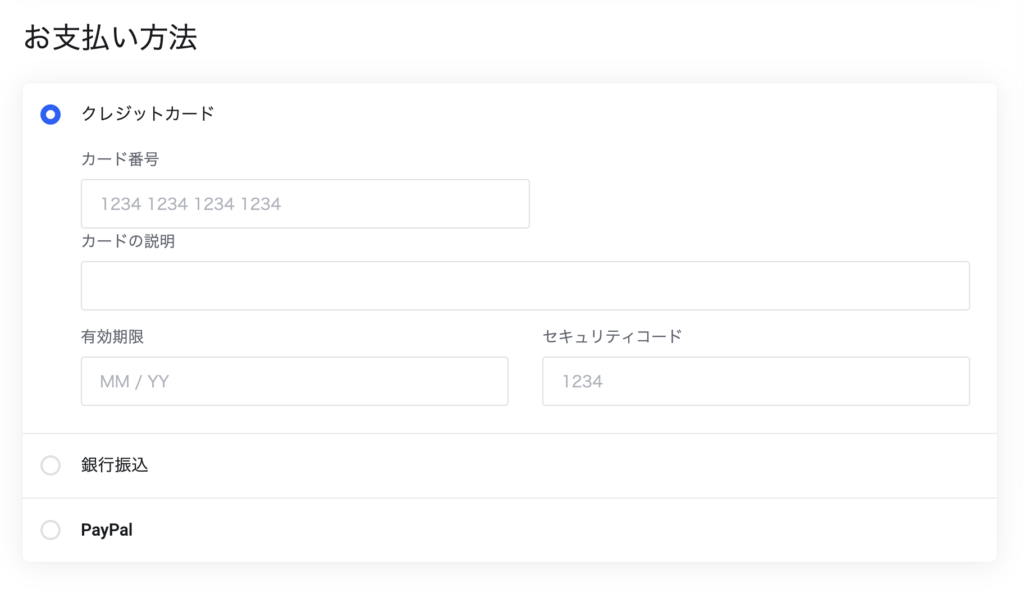Select the 銀行振込 radio button
Screen dimensions: 1024x594
pyautogui.click(x=50, y=465)
